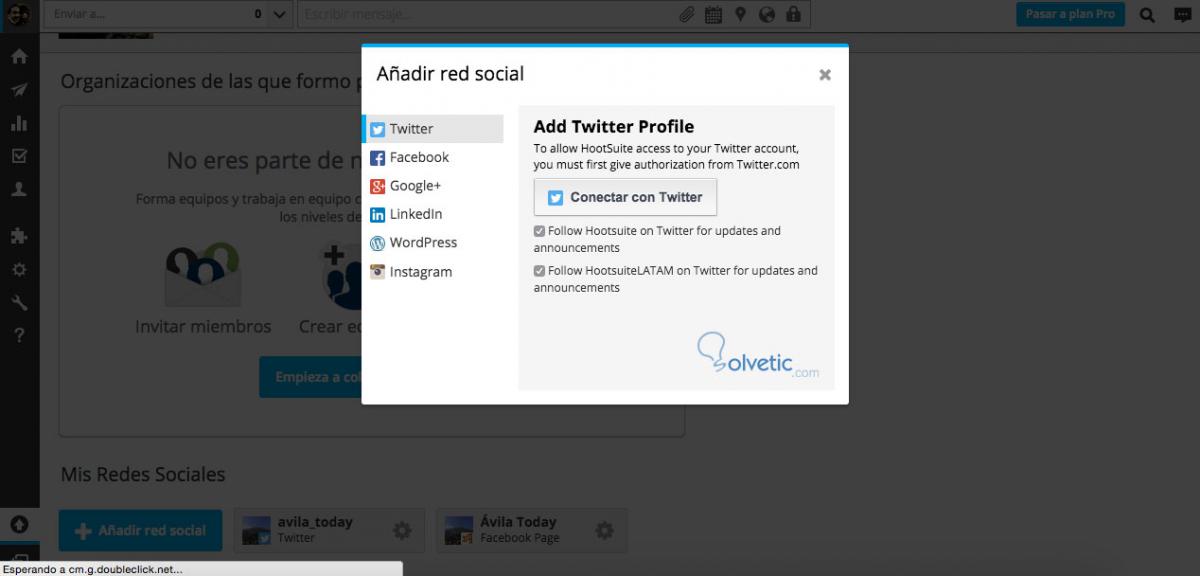The image size is (1200, 576).
Task: Close the Añadir red social dialog
Action: click(825, 75)
